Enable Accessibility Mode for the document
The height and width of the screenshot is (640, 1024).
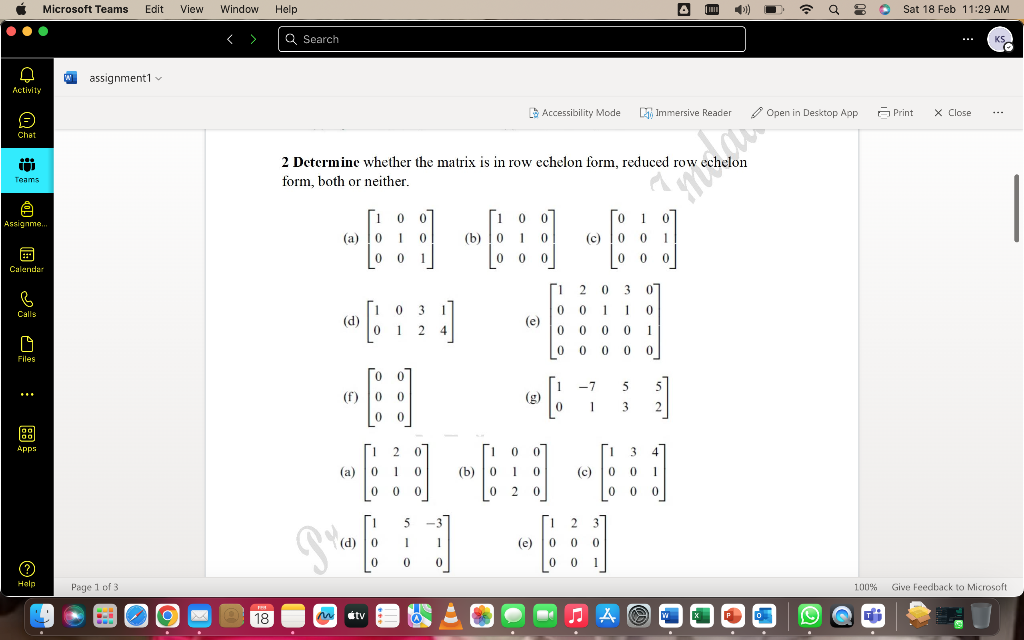pyautogui.click(x=575, y=113)
